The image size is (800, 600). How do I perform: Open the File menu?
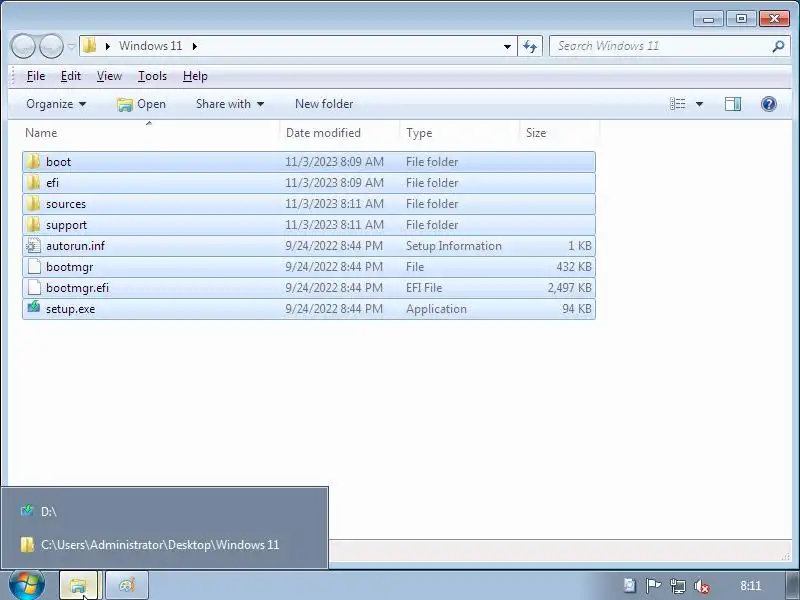(x=36, y=76)
